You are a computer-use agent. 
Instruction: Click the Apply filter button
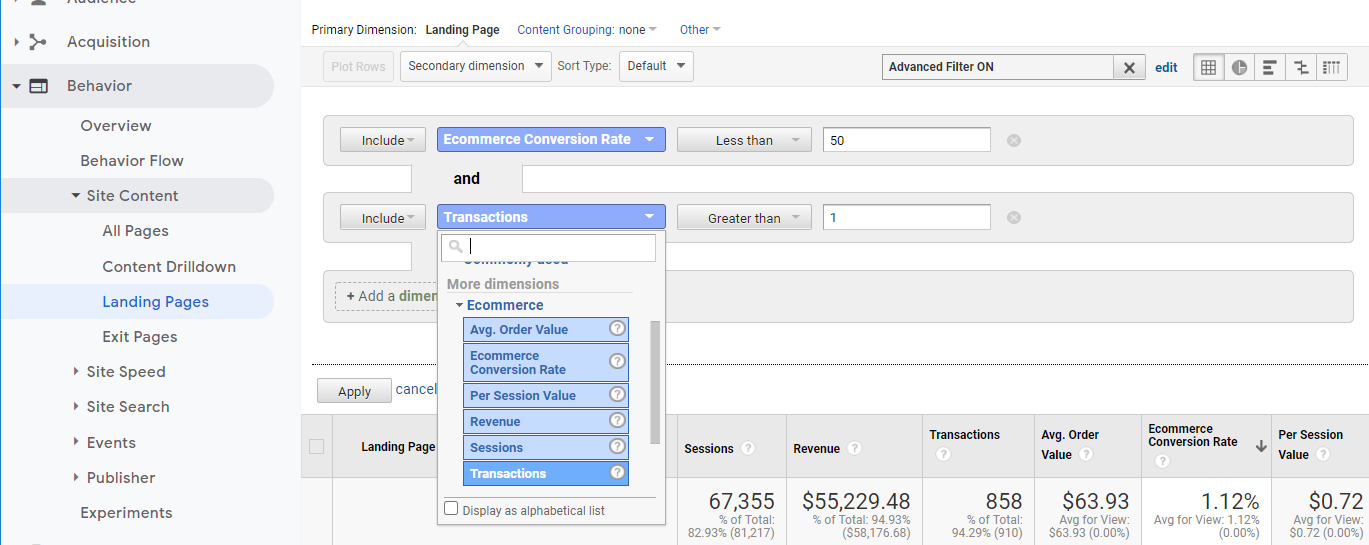pos(354,391)
